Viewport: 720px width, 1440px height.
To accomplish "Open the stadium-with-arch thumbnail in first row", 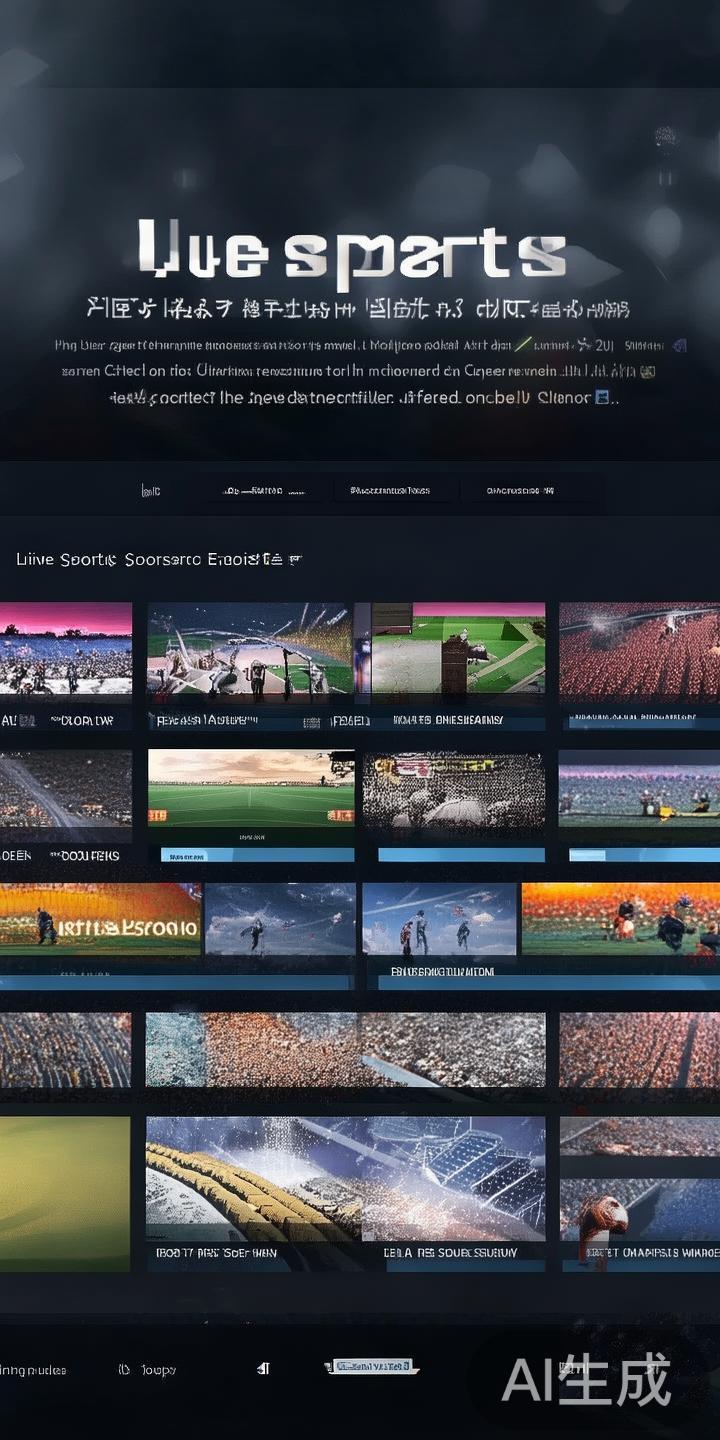I will coord(249,648).
